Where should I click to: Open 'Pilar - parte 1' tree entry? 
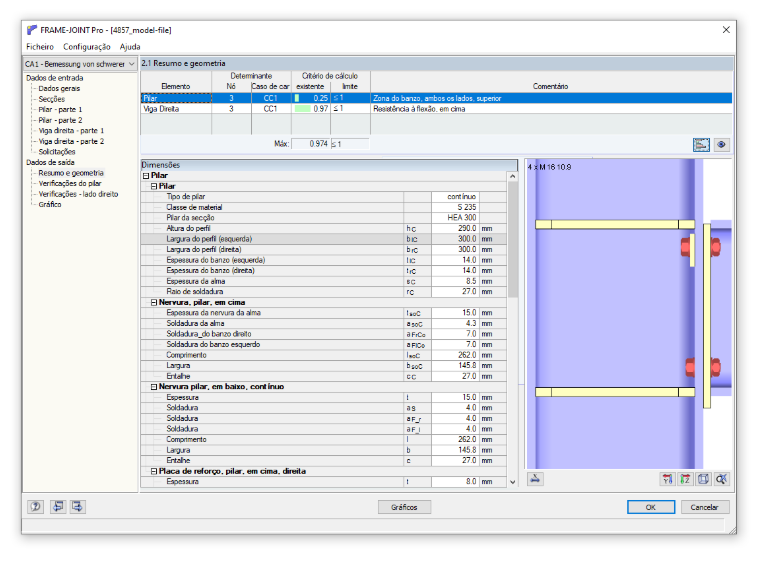[x=60, y=110]
